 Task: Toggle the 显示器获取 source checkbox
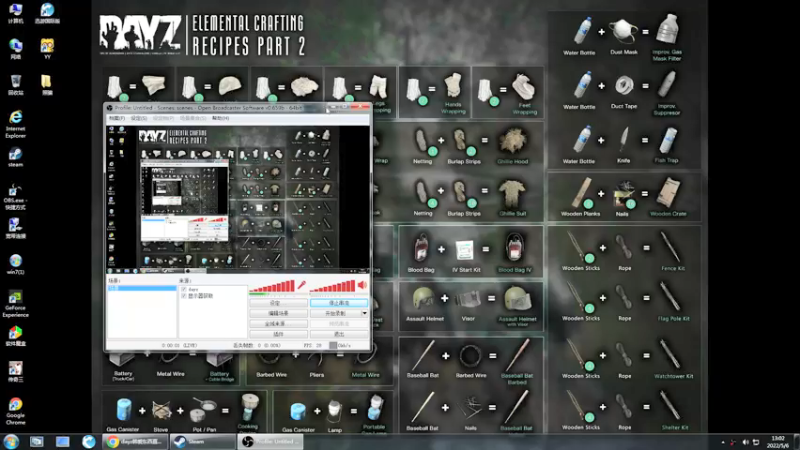[x=184, y=296]
